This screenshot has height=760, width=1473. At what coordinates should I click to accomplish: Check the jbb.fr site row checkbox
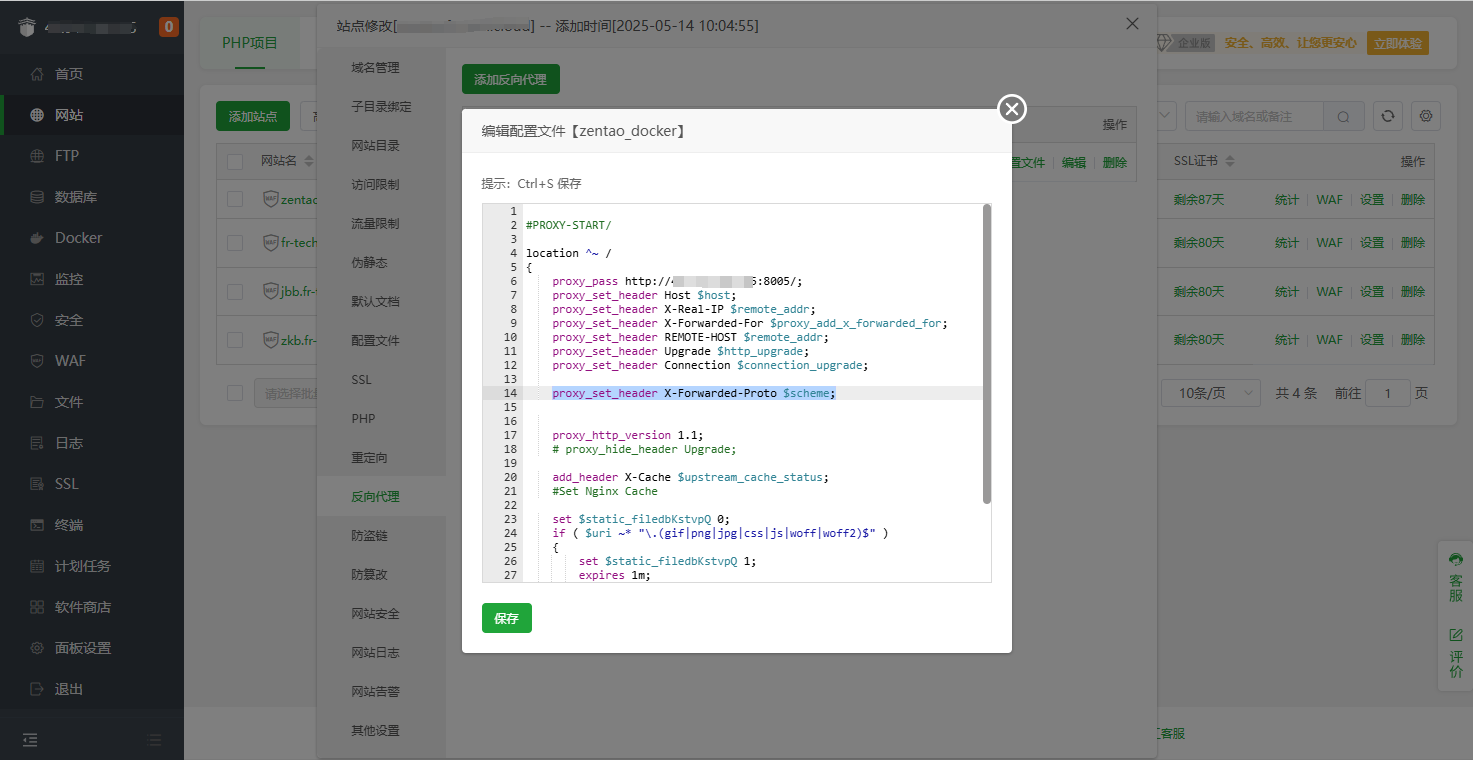tap(235, 292)
